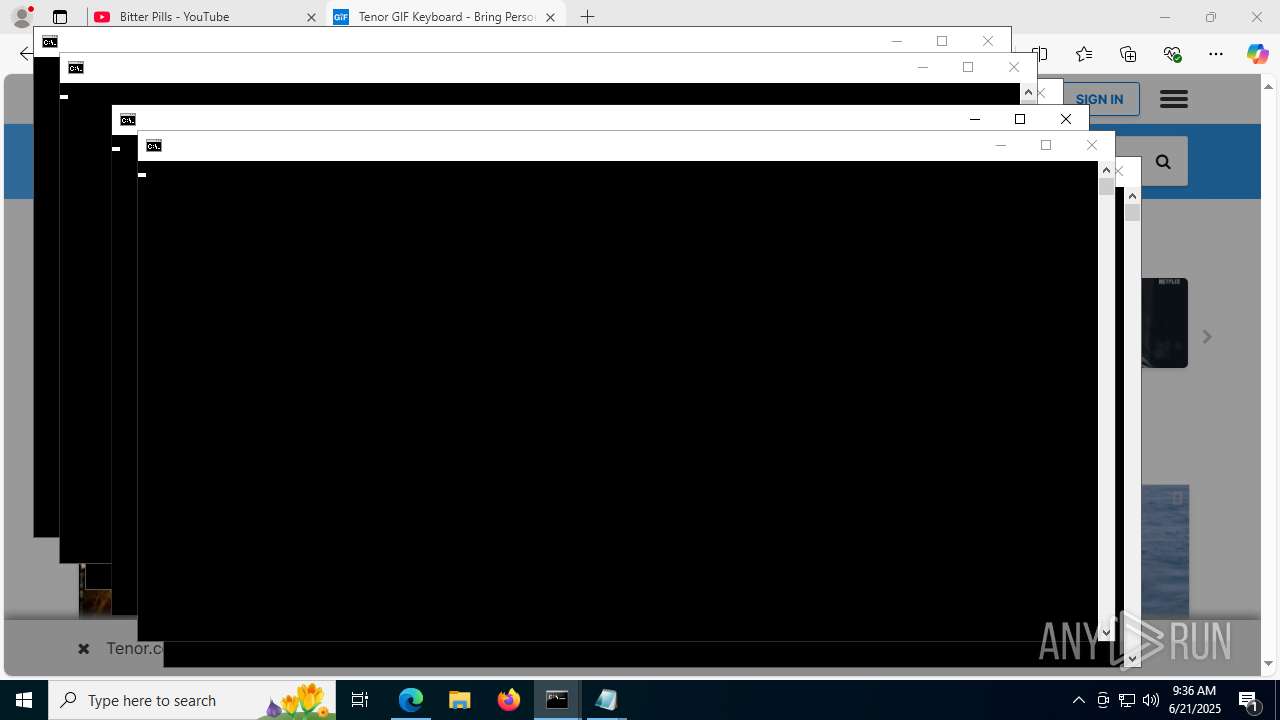Screen dimensions: 1280x720
Task: Show hidden system tray icons
Action: 1079,700
